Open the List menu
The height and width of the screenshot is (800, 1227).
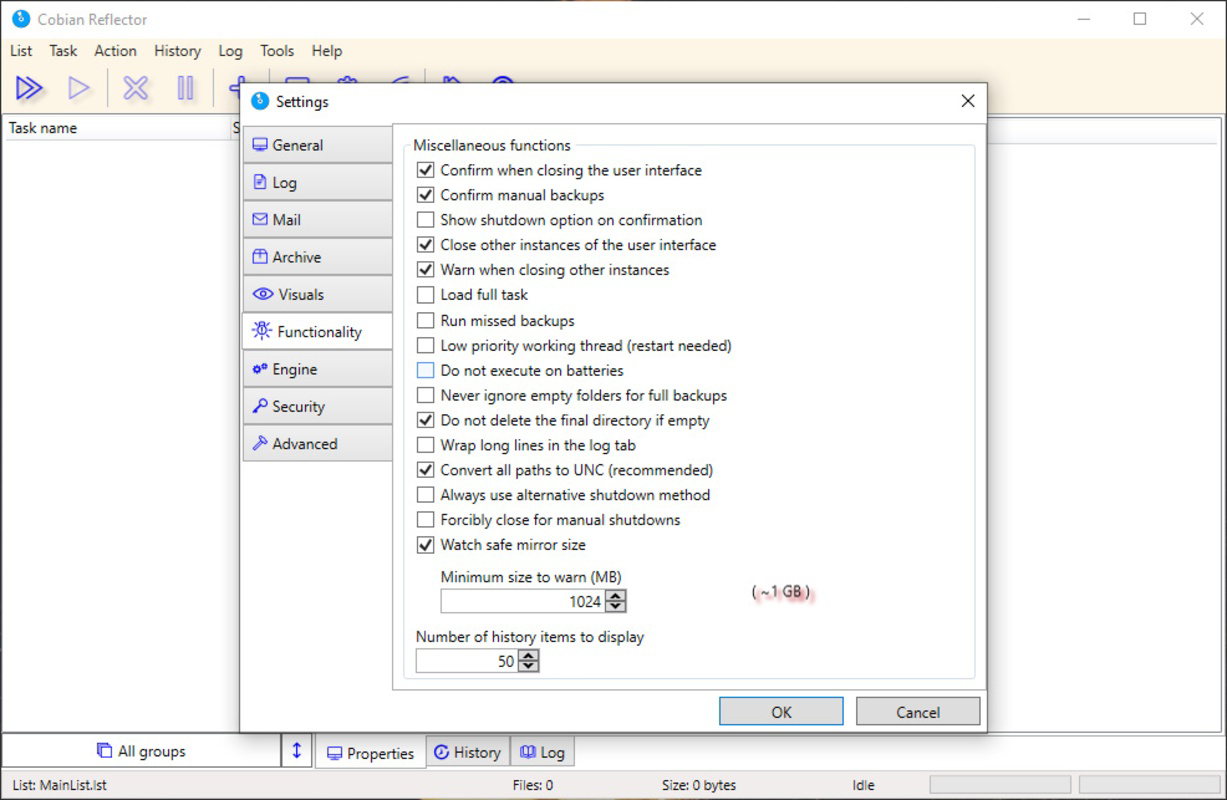click(21, 51)
